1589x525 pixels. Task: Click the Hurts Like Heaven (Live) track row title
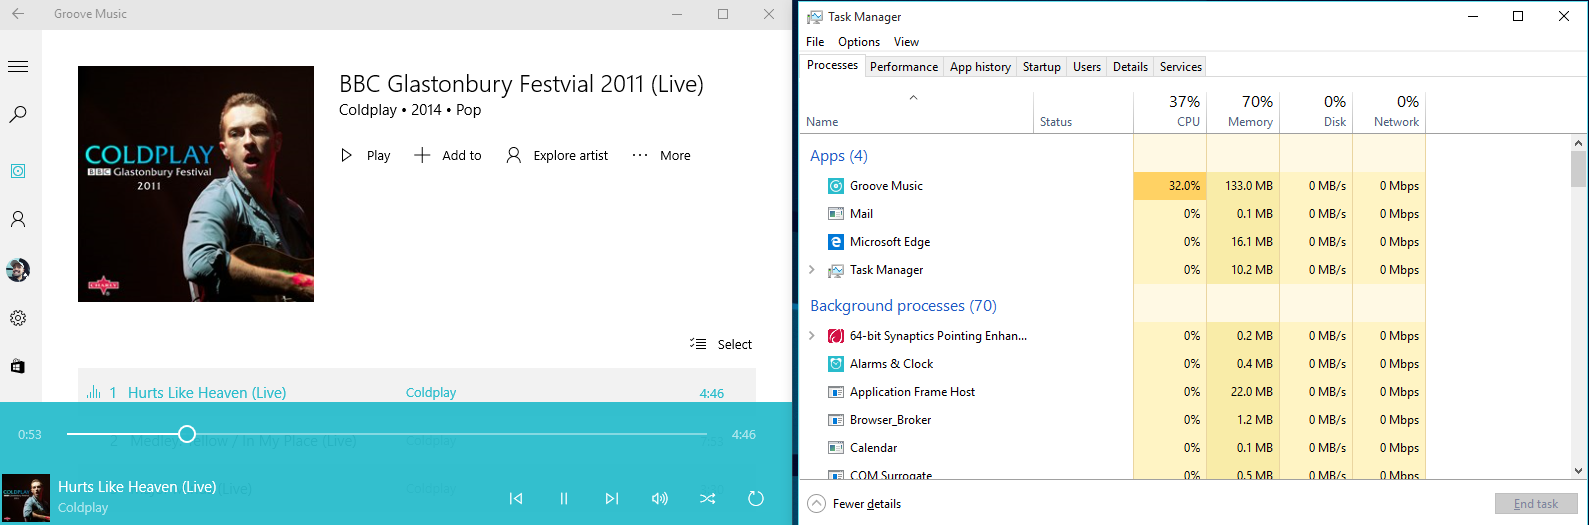[207, 393]
